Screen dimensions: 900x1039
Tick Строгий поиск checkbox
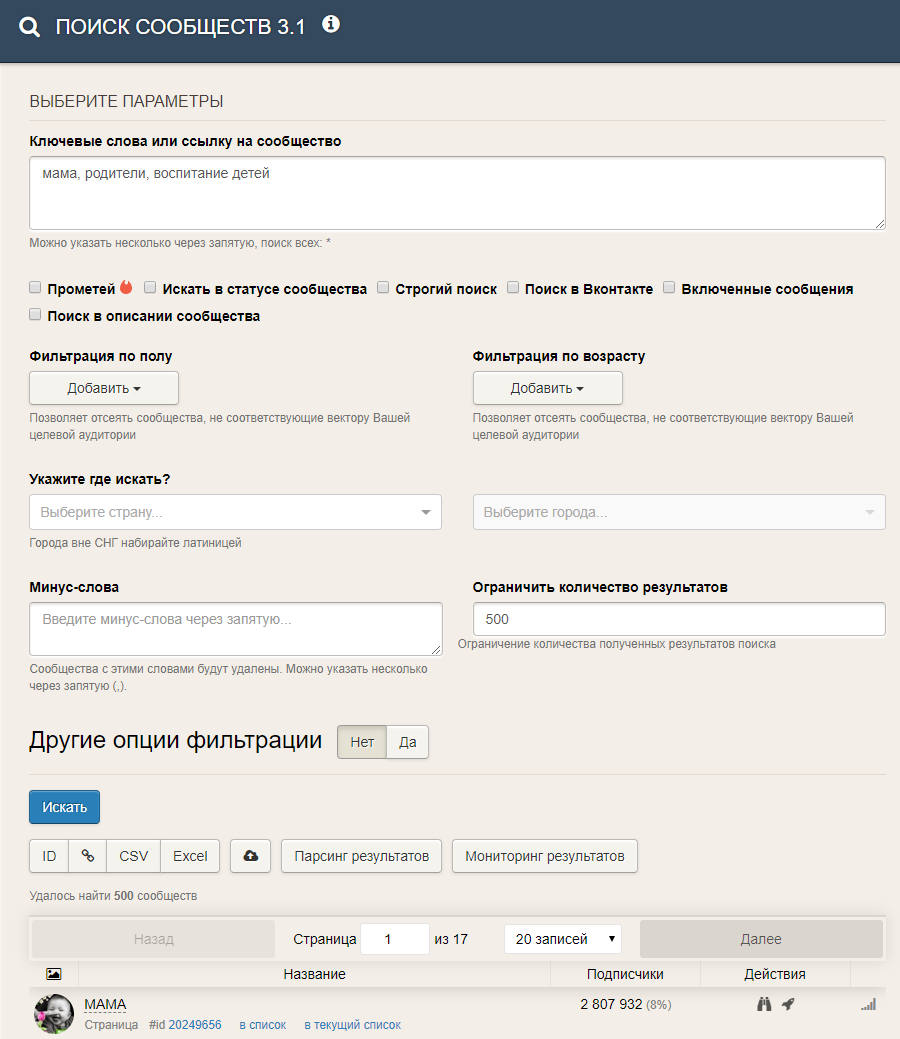pyautogui.click(x=383, y=288)
